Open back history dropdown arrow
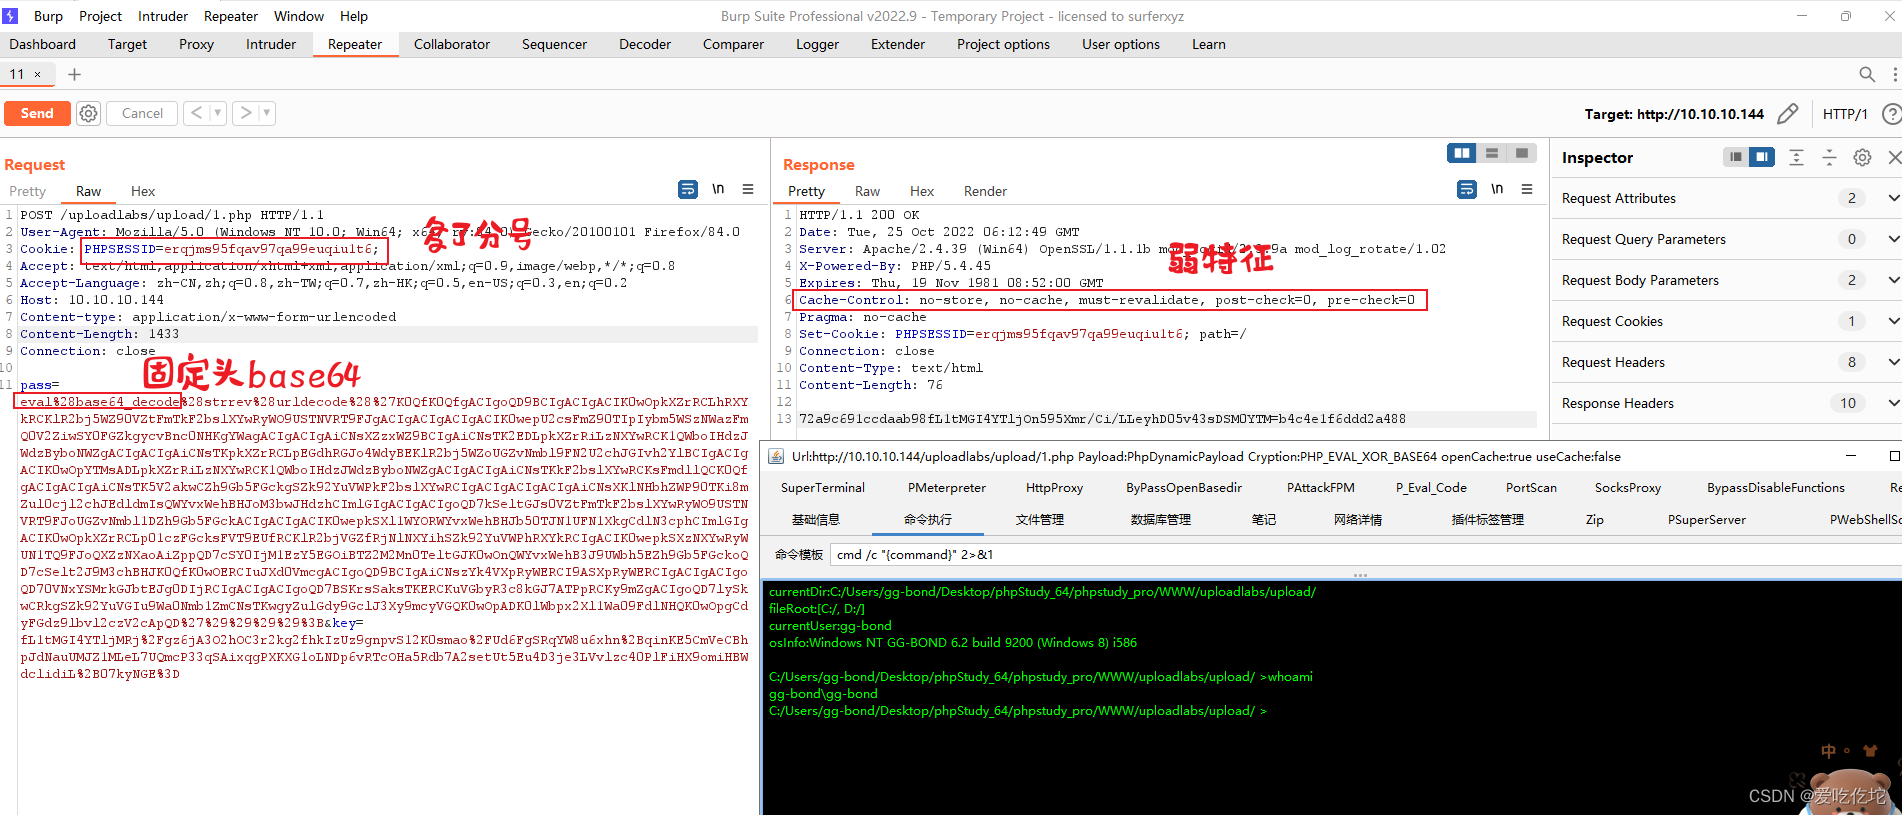1902x815 pixels. 217,113
